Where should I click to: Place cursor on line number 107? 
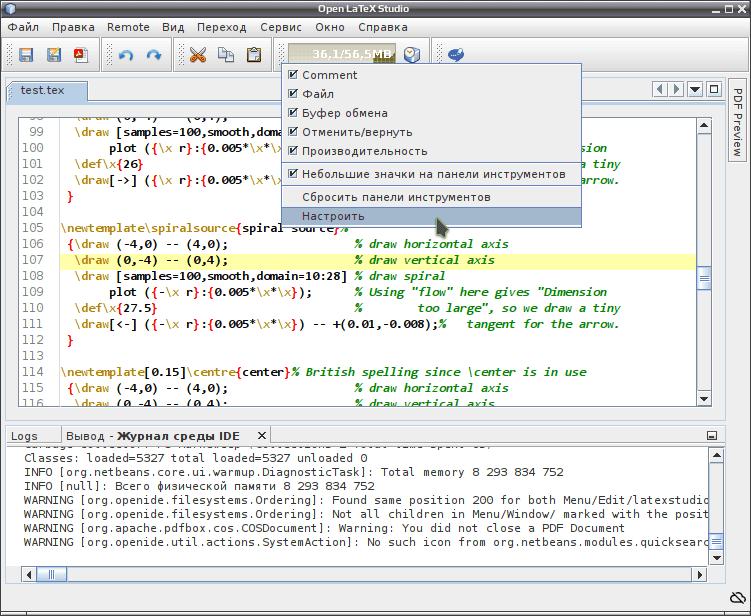[x=33, y=260]
